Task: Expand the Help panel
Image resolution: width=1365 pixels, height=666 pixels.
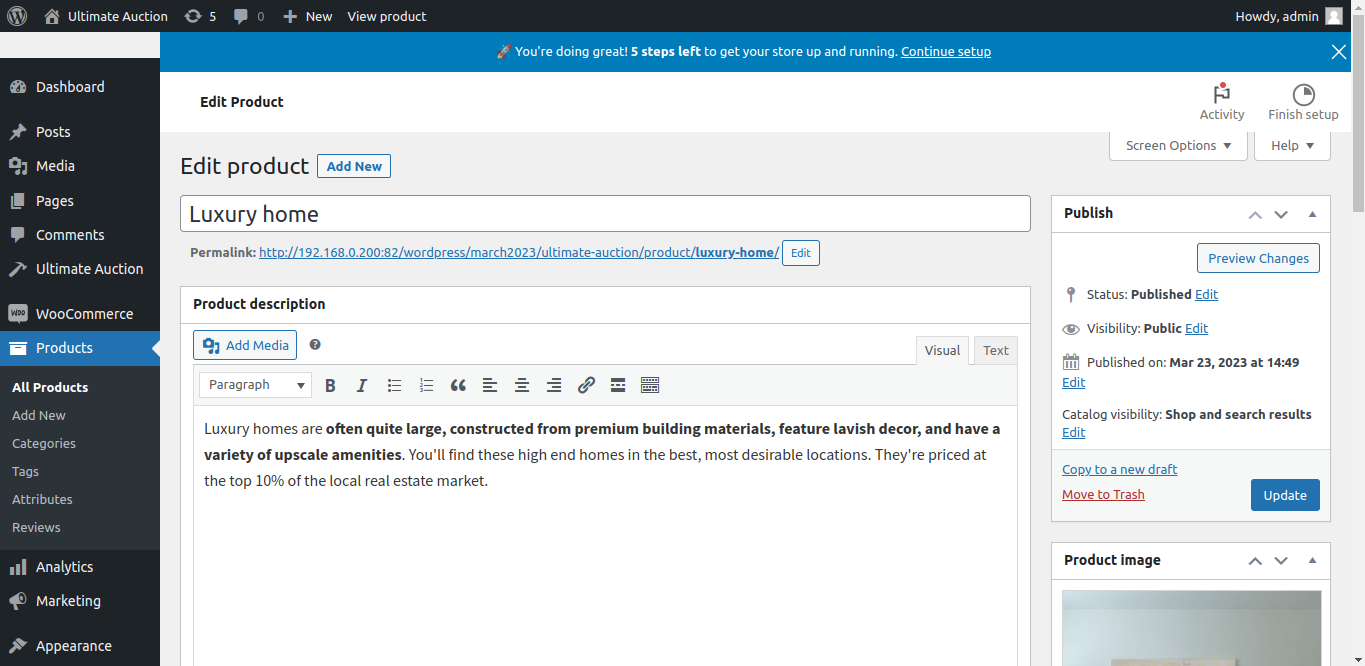Action: coord(1292,145)
